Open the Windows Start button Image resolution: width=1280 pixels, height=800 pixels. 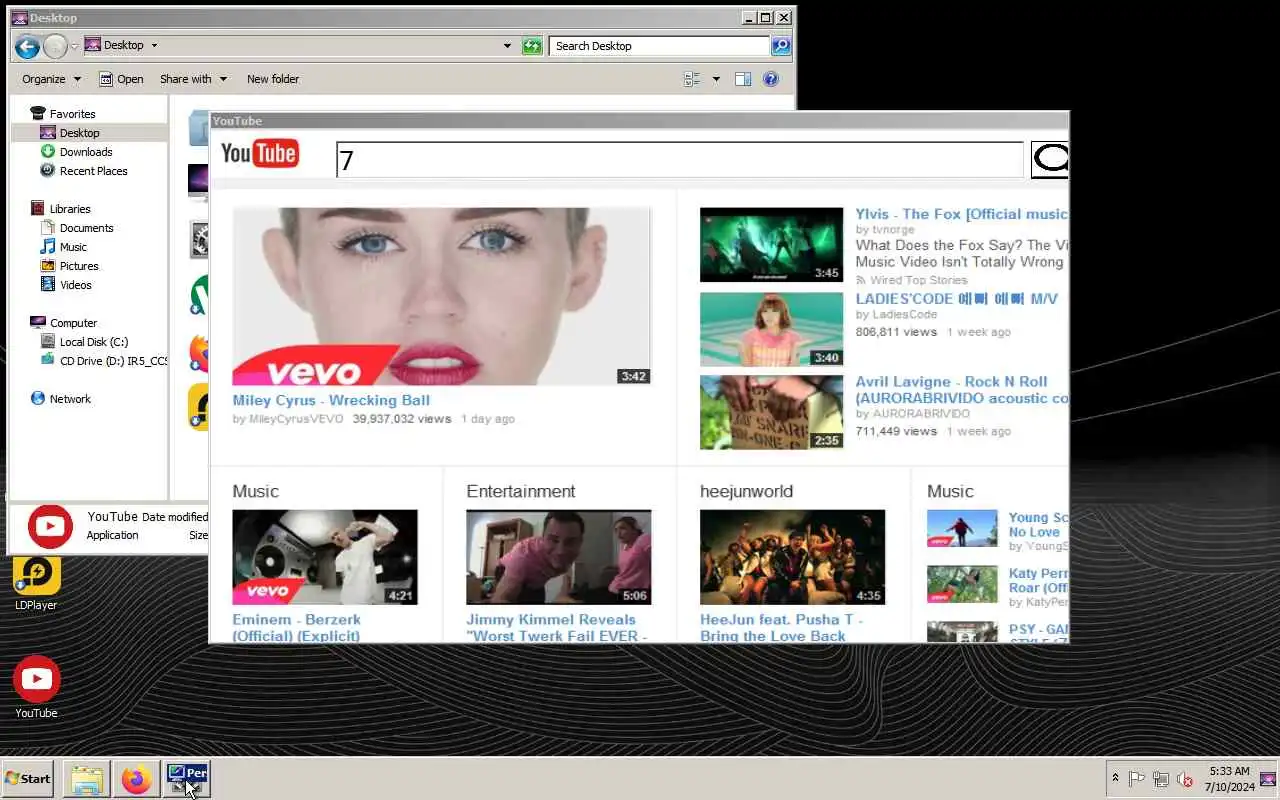[x=27, y=778]
